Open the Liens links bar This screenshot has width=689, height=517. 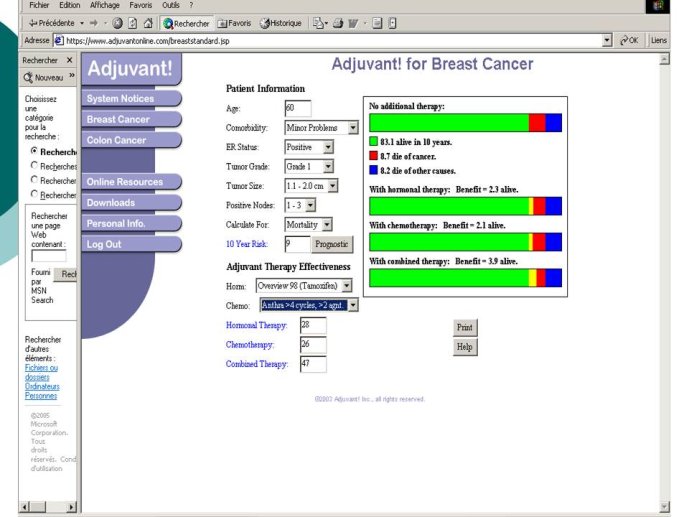659,40
